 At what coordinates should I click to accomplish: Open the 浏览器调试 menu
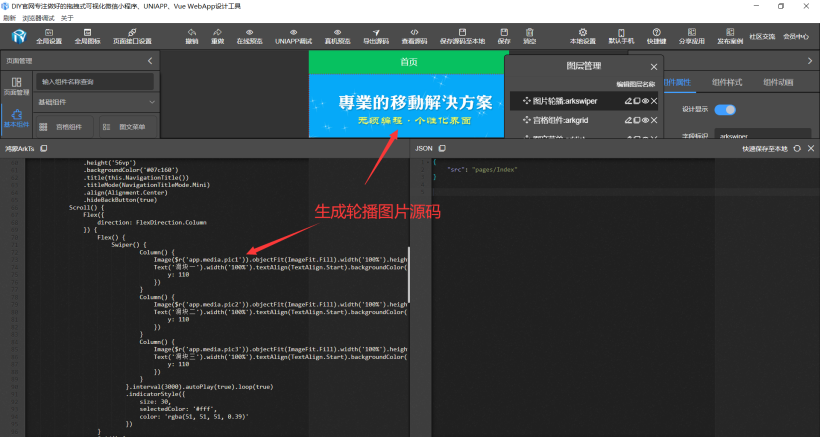click(37, 17)
